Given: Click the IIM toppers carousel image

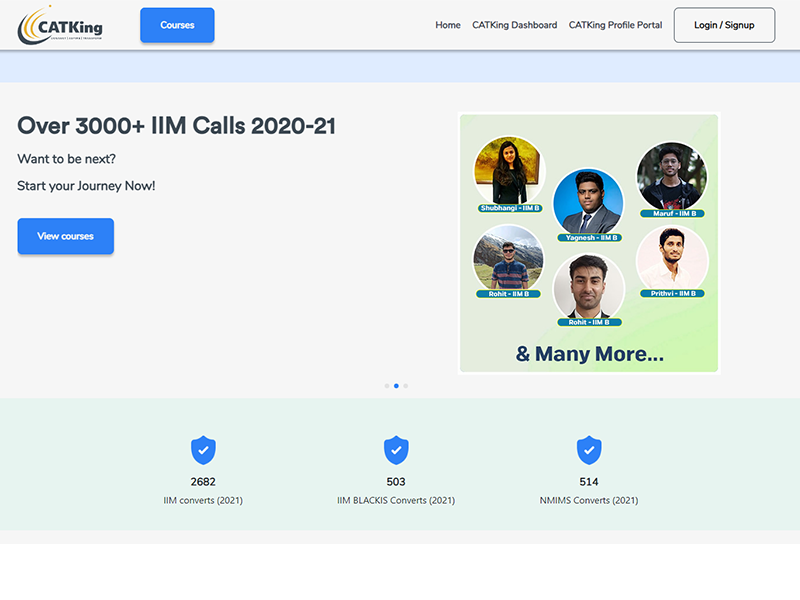Looking at the screenshot, I should (x=589, y=243).
